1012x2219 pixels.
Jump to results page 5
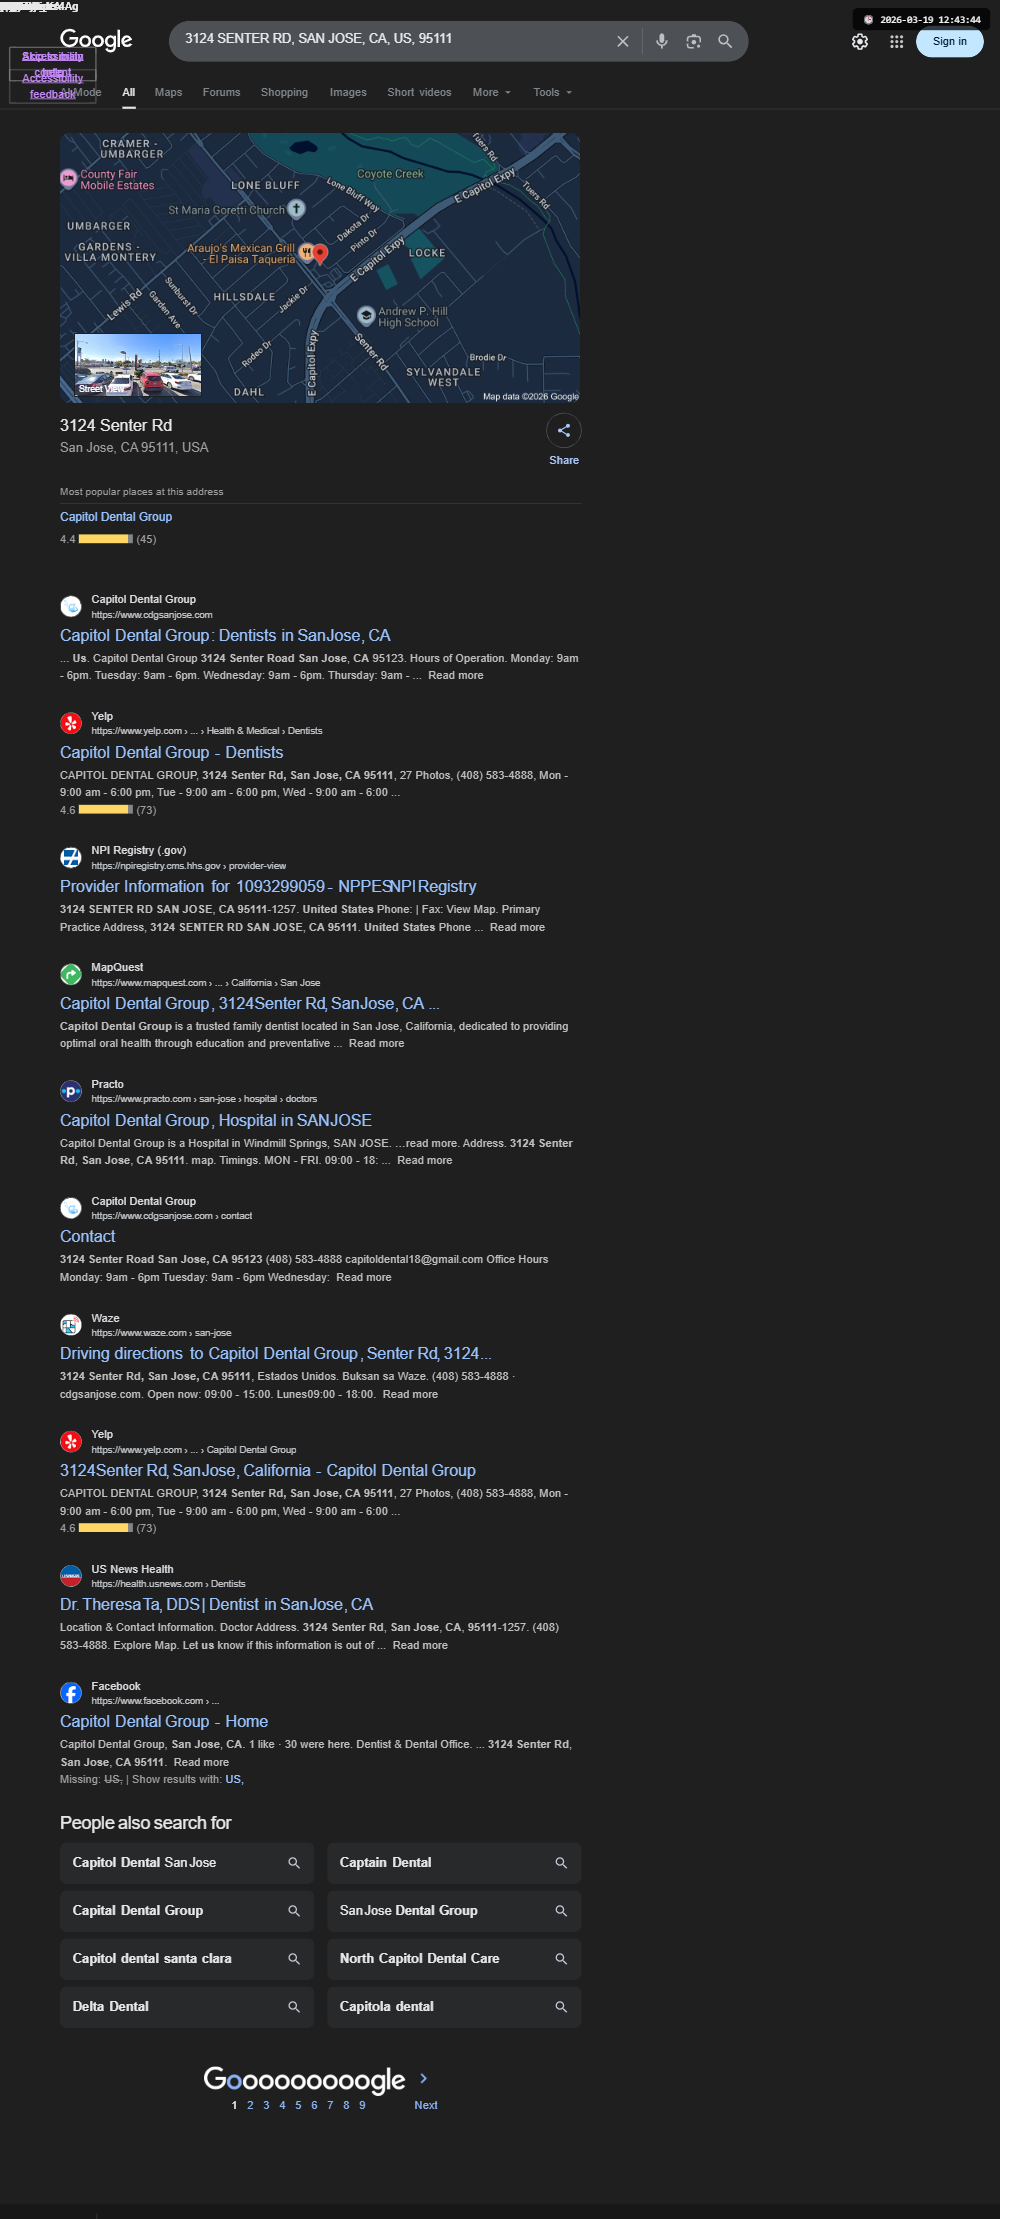(298, 2105)
